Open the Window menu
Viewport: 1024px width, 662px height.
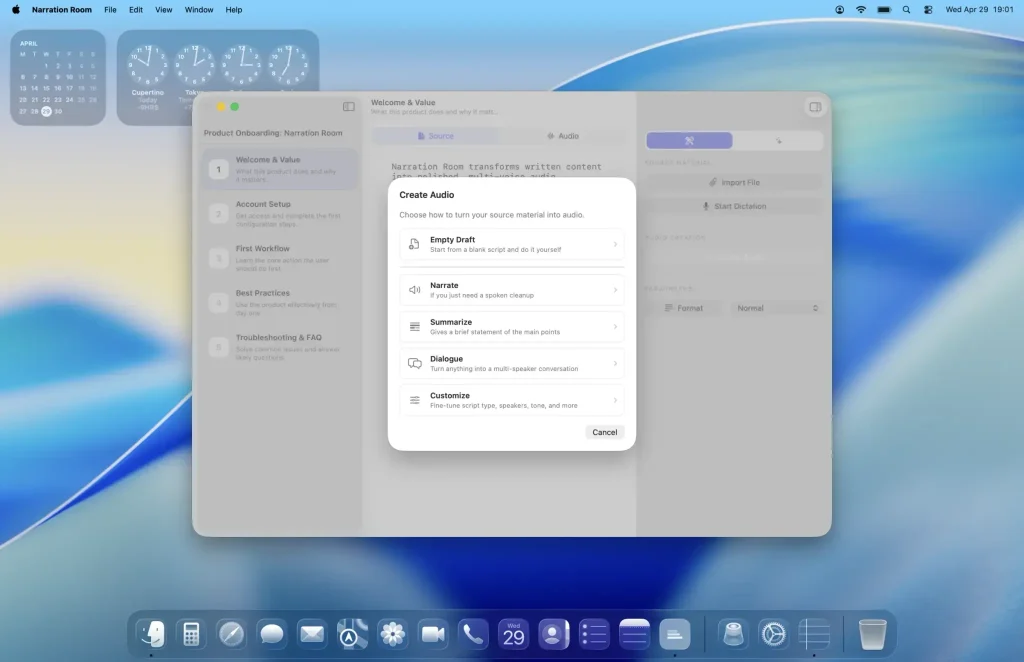coord(199,10)
